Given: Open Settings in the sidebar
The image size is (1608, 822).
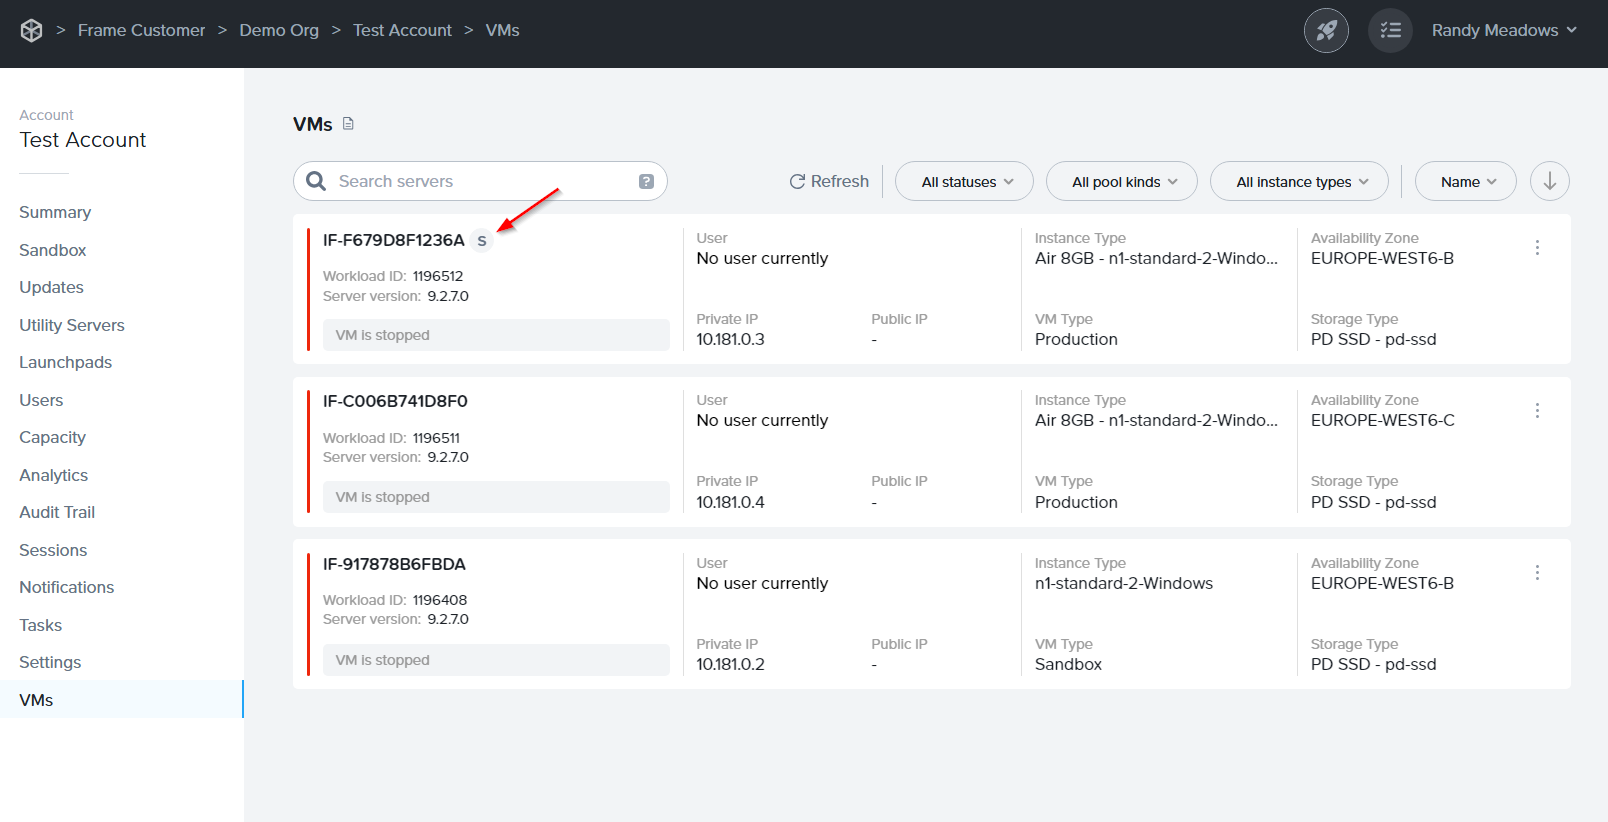Looking at the screenshot, I should pos(50,662).
